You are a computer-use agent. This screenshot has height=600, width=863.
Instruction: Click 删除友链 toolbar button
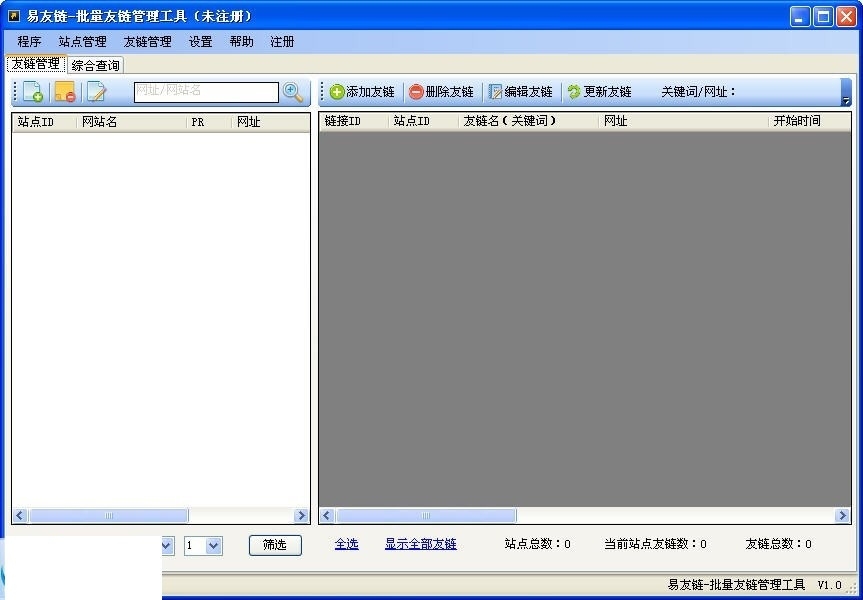tap(441, 92)
